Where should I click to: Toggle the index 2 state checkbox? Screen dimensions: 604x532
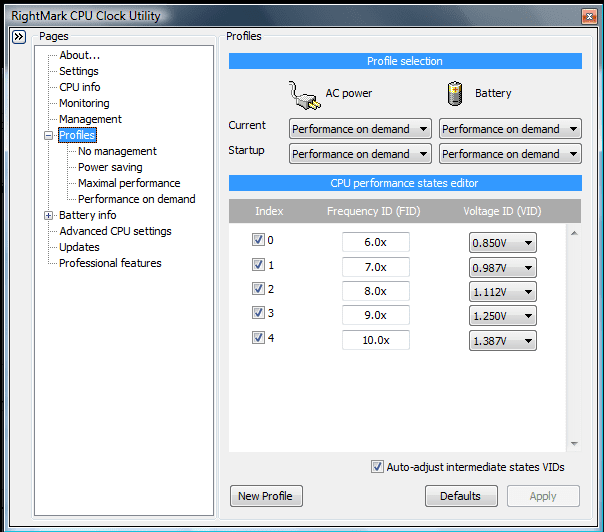pos(258,289)
